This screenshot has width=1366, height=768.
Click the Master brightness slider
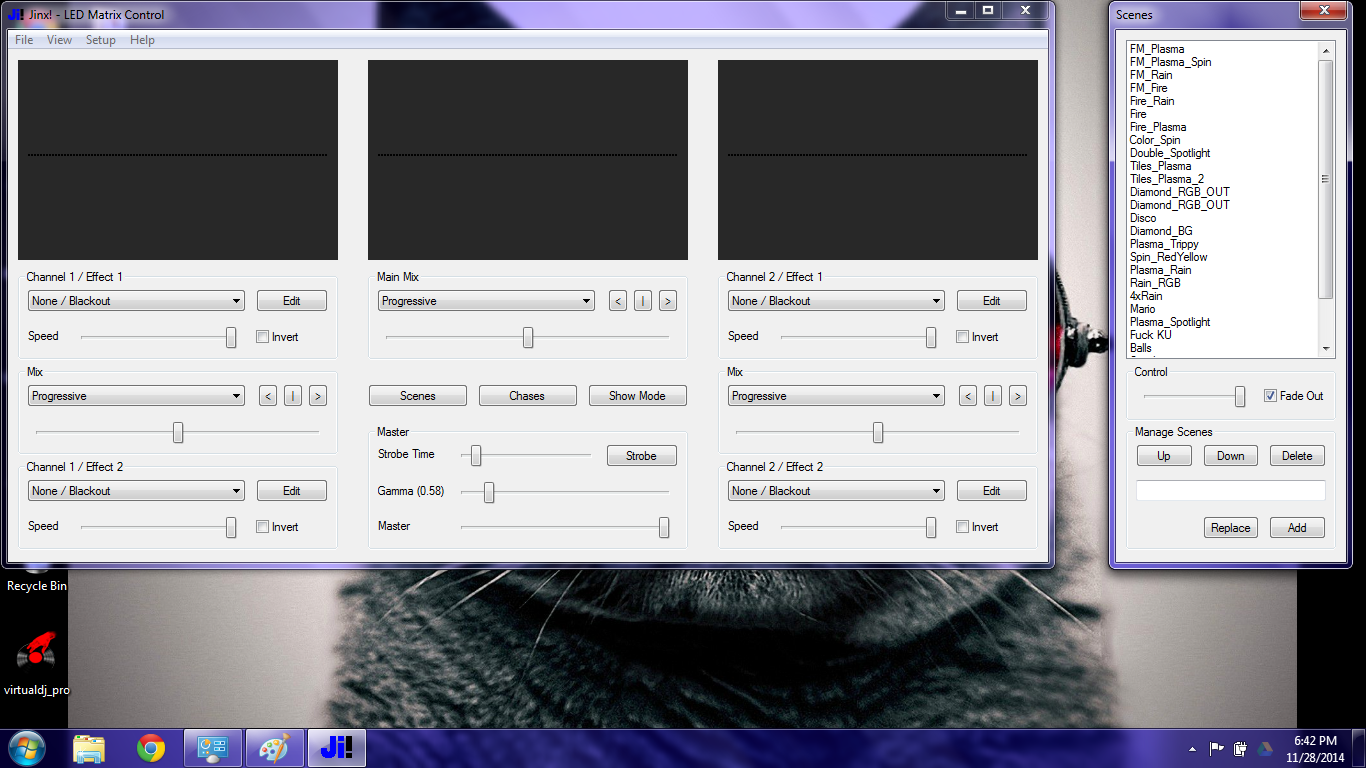click(x=664, y=528)
